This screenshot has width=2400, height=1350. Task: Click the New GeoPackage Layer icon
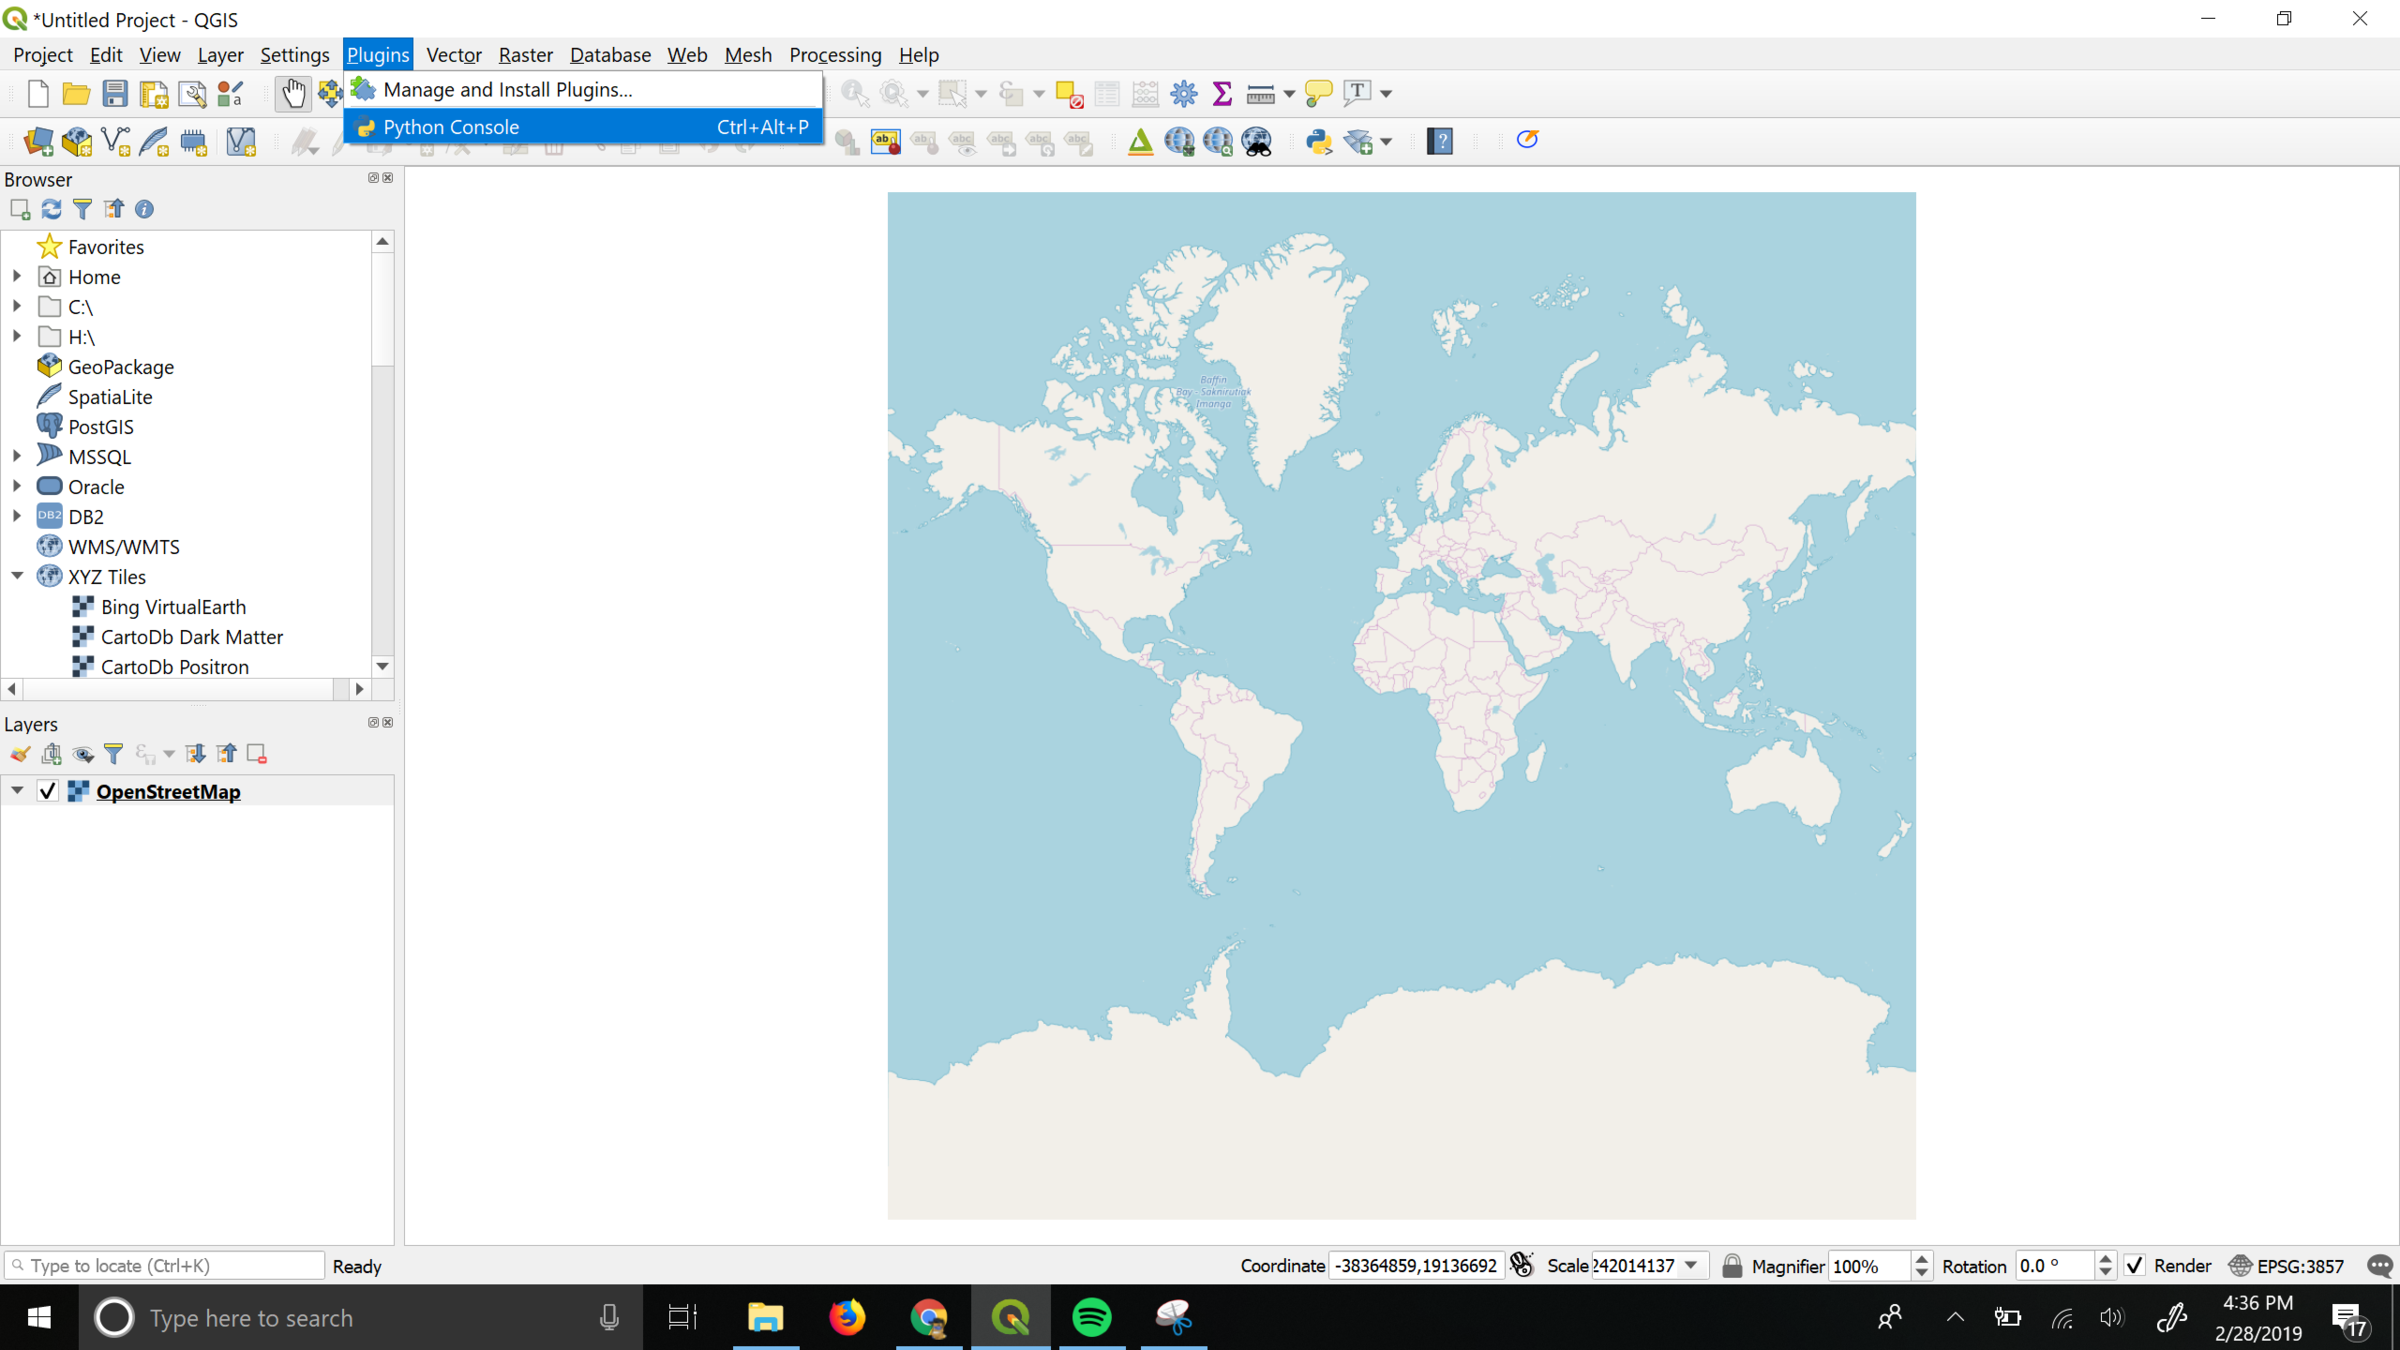(77, 141)
